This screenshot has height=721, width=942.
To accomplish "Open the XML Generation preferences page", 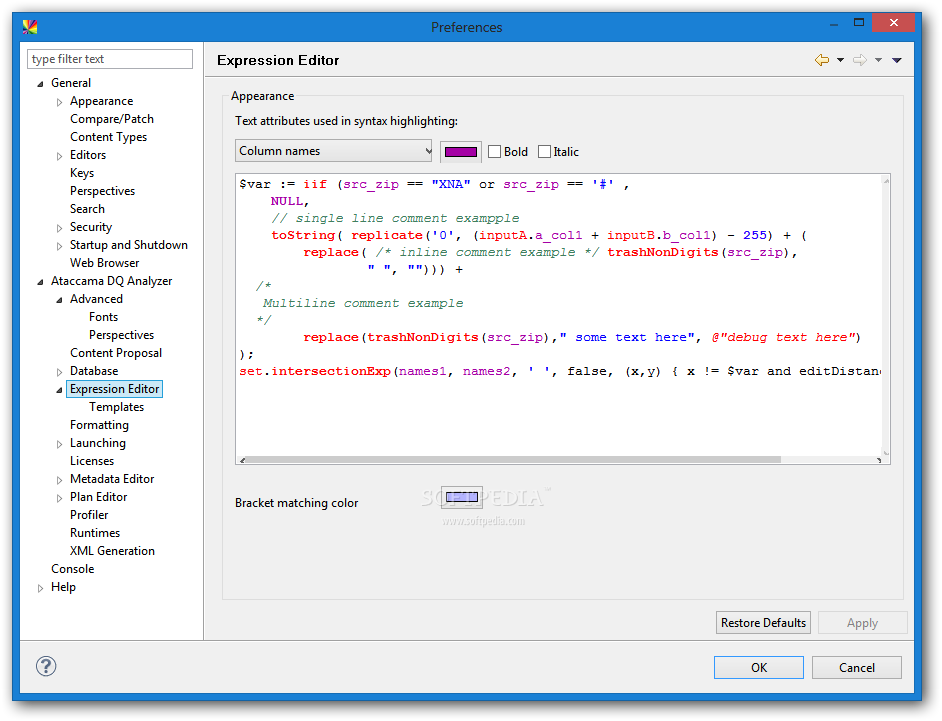I will 112,551.
